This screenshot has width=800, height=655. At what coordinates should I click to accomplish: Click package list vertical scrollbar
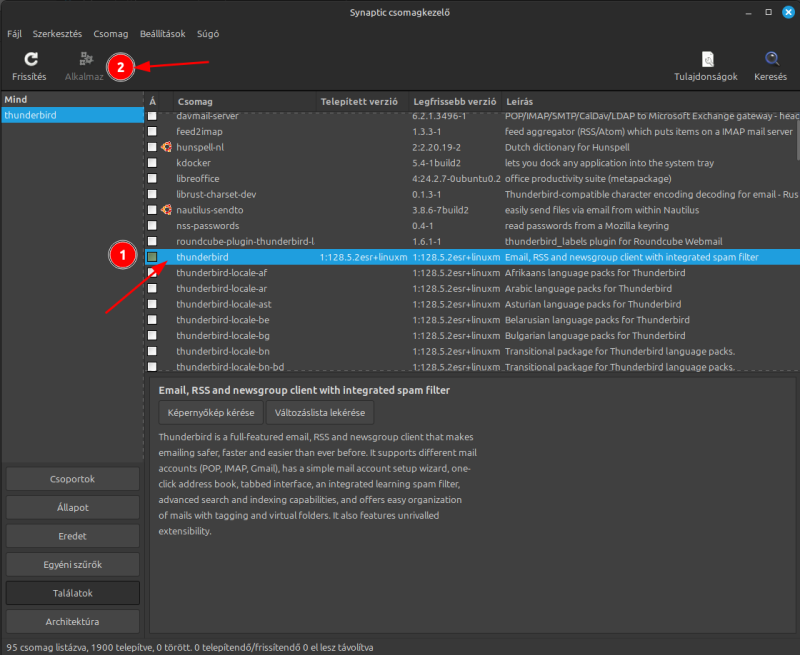coord(797,138)
